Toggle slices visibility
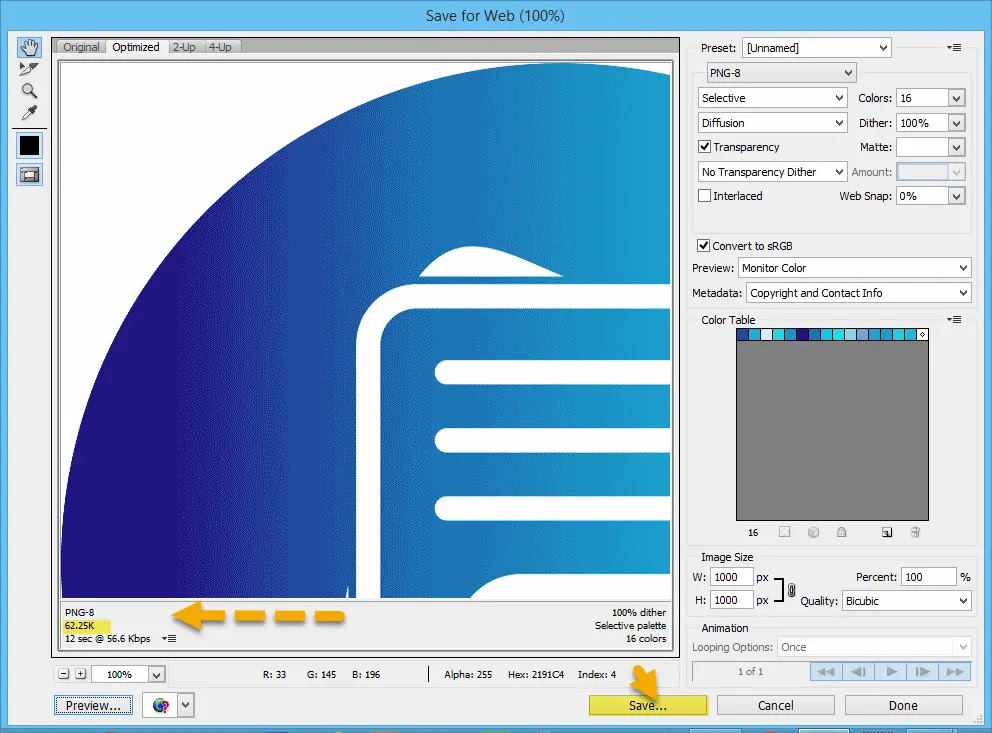 click(x=28, y=175)
